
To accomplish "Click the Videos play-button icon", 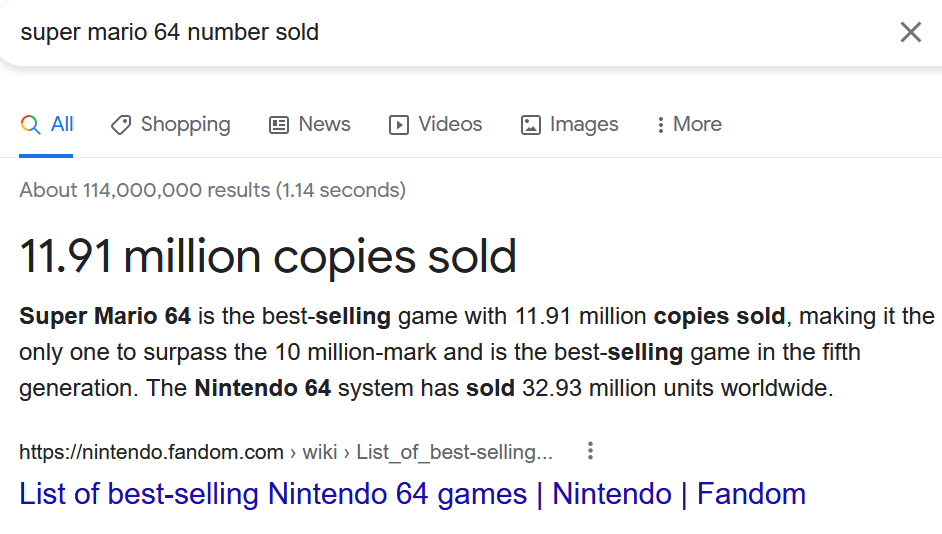I will coord(398,124).
